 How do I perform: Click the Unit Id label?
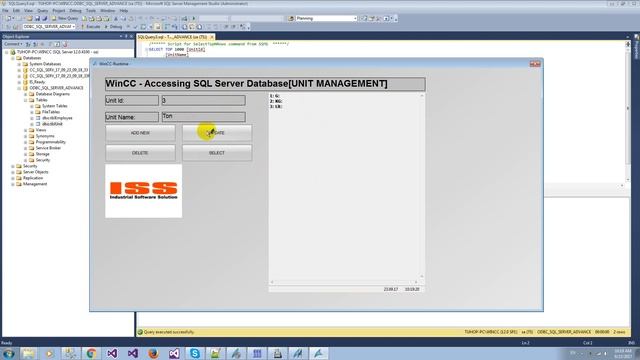[x=132, y=100]
